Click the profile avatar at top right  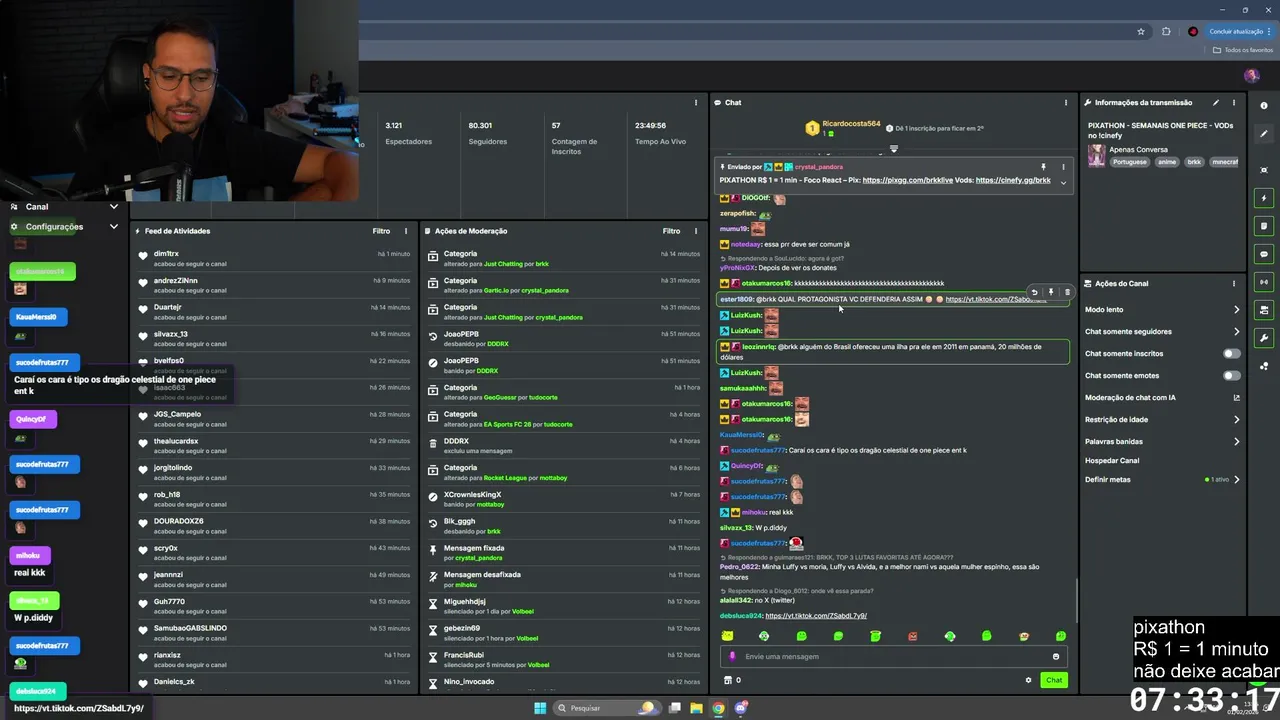(x=1251, y=75)
